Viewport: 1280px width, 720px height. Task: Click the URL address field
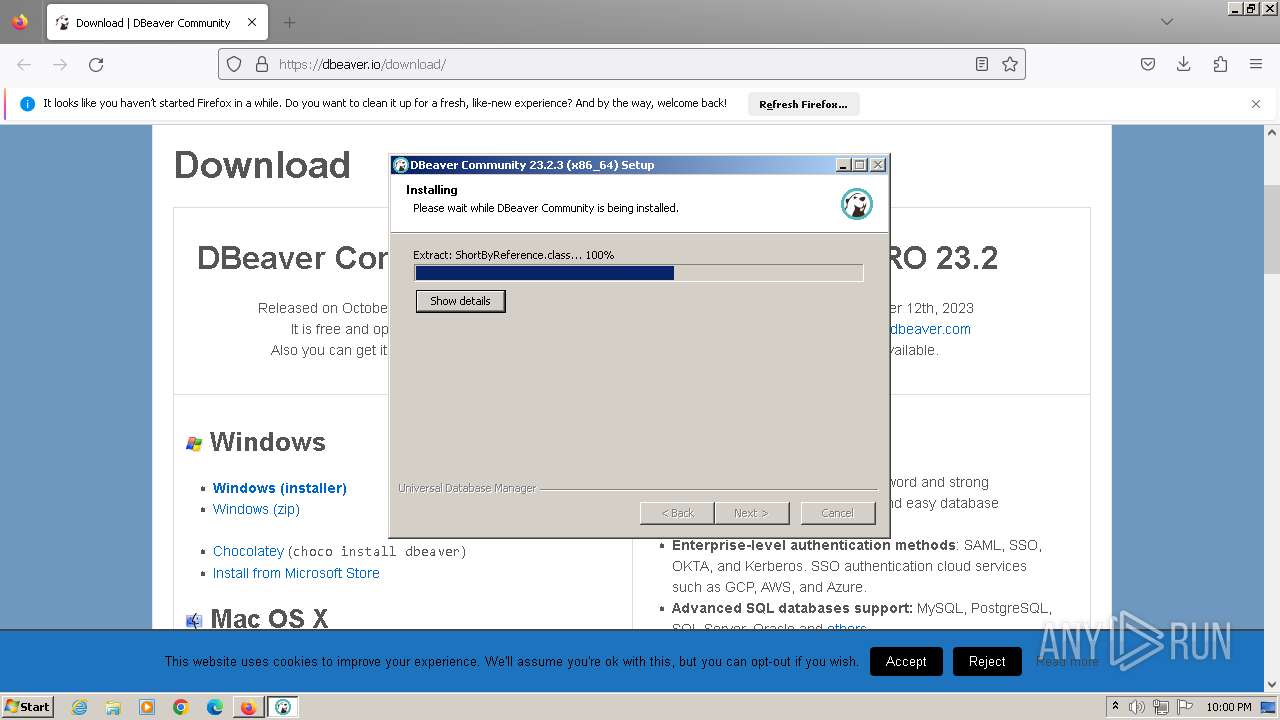tap(620, 64)
